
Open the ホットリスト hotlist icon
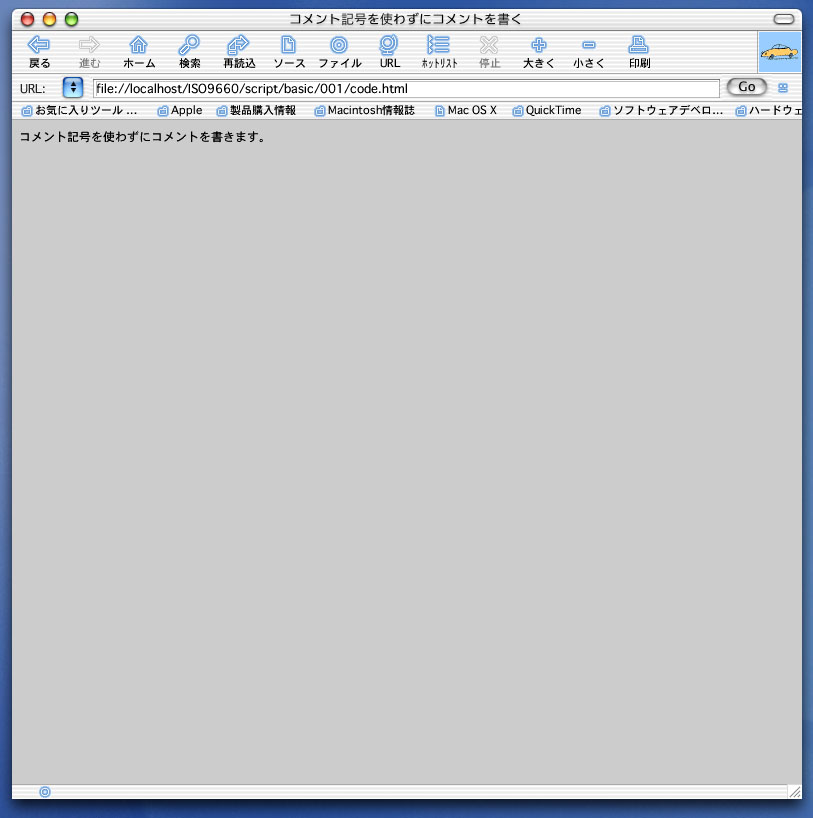(x=439, y=52)
